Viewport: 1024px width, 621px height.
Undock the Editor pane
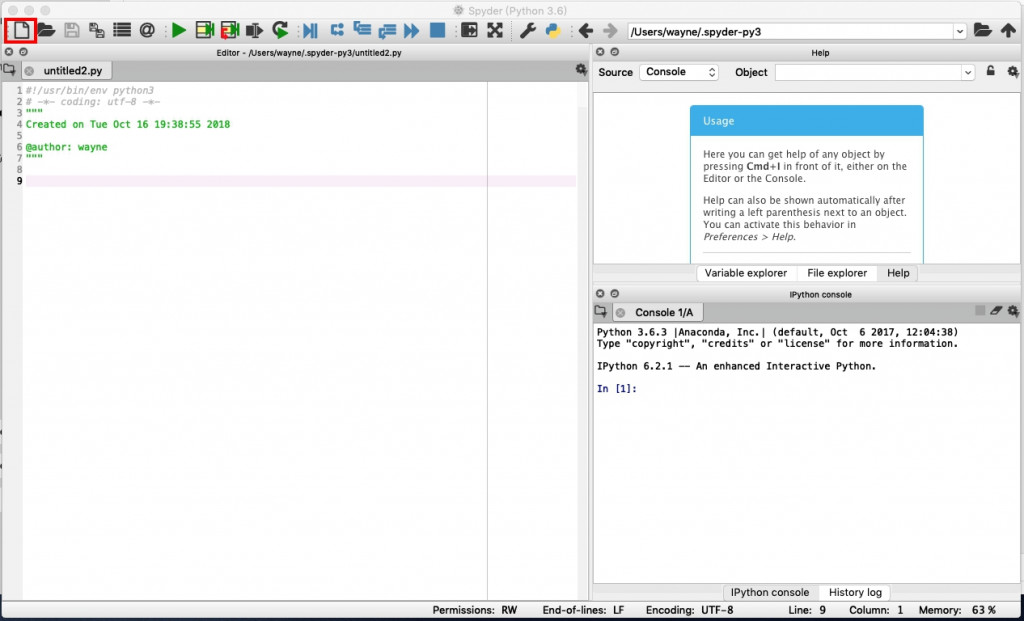click(23, 52)
